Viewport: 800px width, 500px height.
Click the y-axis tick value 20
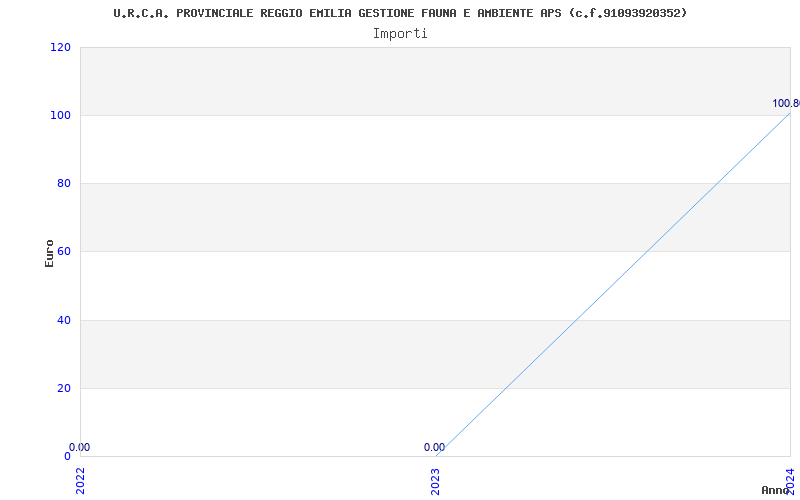click(64, 388)
